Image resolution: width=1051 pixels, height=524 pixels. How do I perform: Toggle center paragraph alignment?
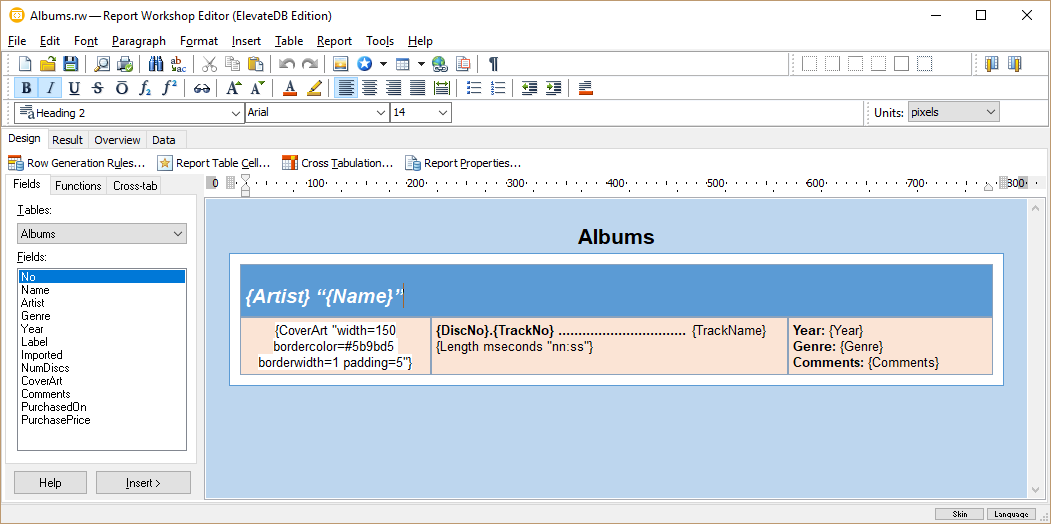[x=369, y=88]
